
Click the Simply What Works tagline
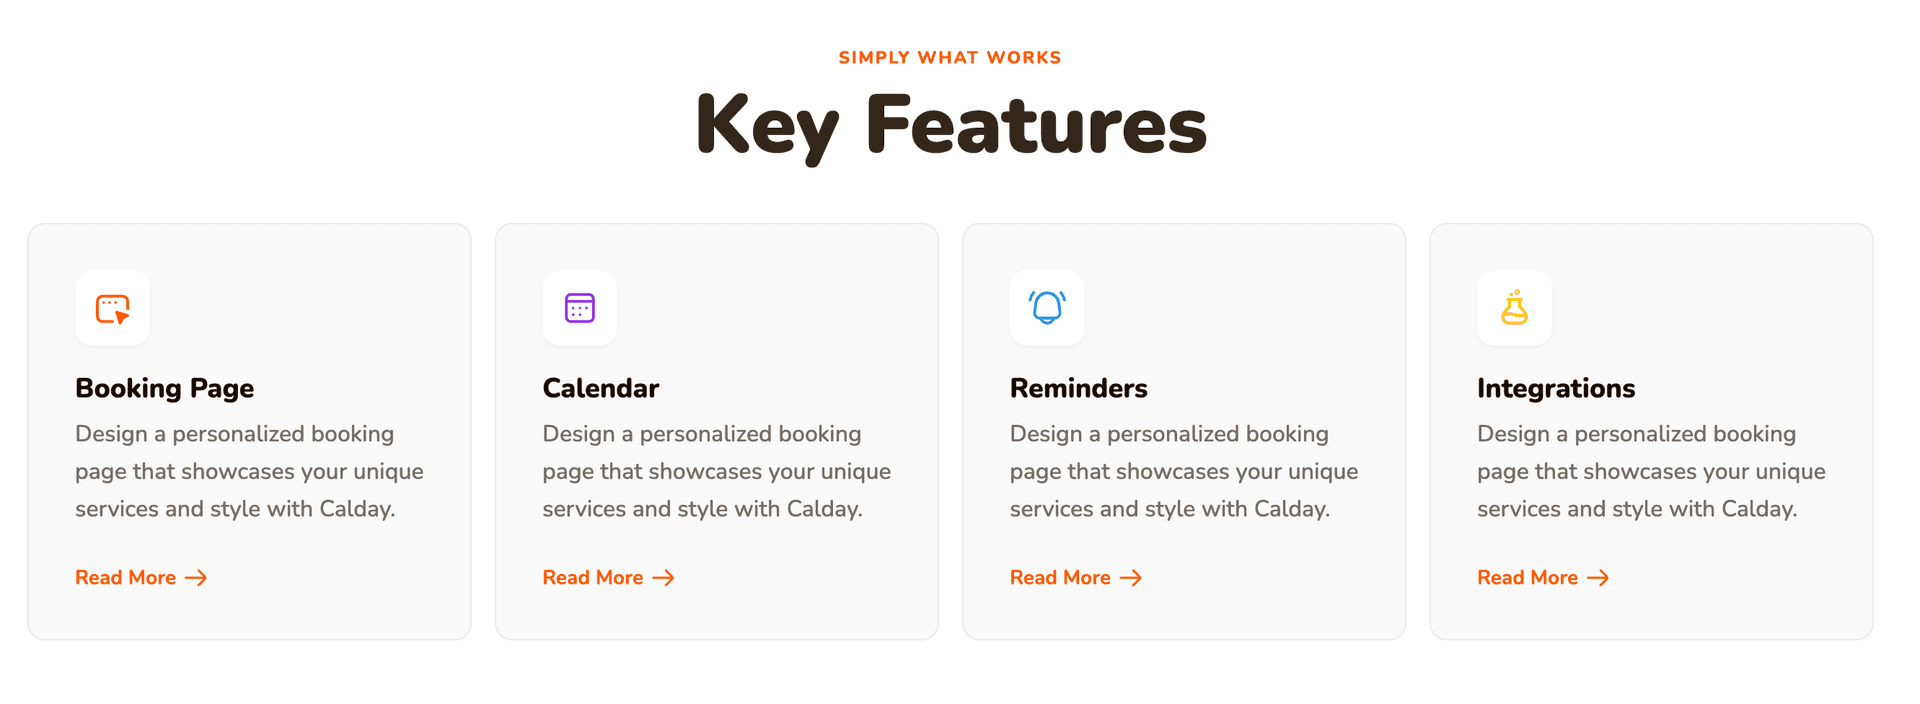tap(950, 58)
